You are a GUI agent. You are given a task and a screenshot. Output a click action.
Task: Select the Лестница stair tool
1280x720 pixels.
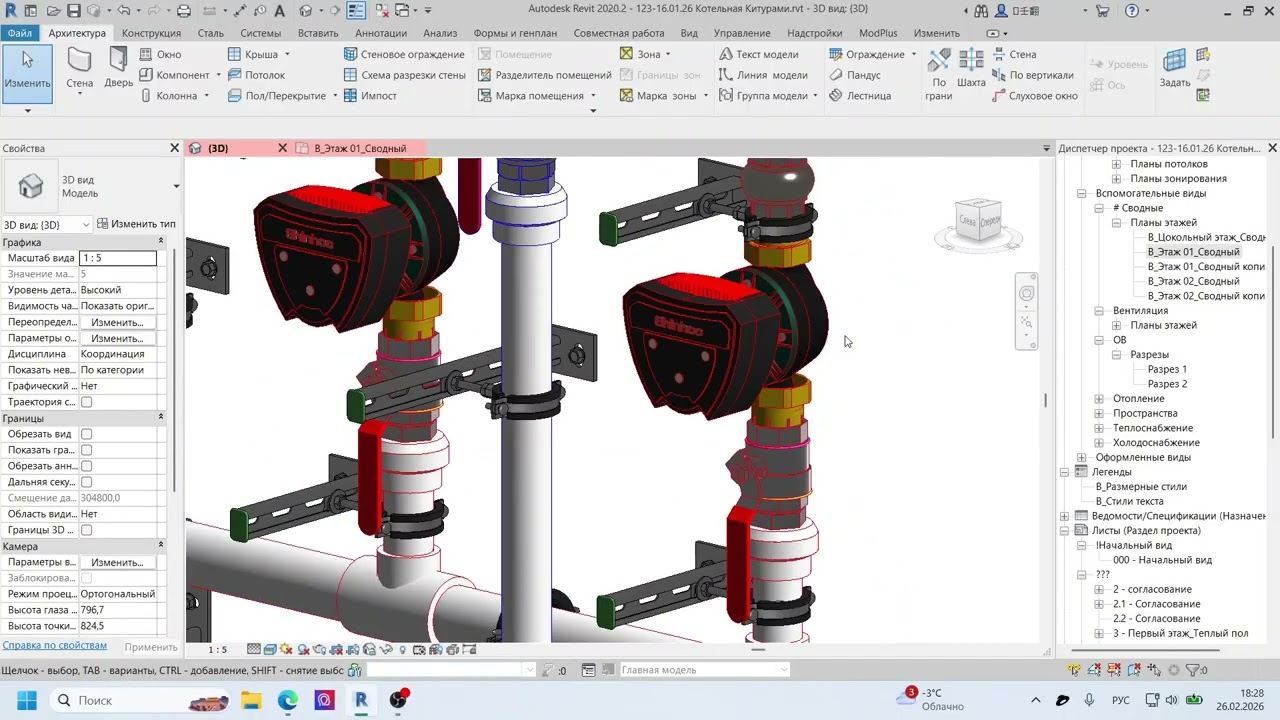(x=860, y=96)
